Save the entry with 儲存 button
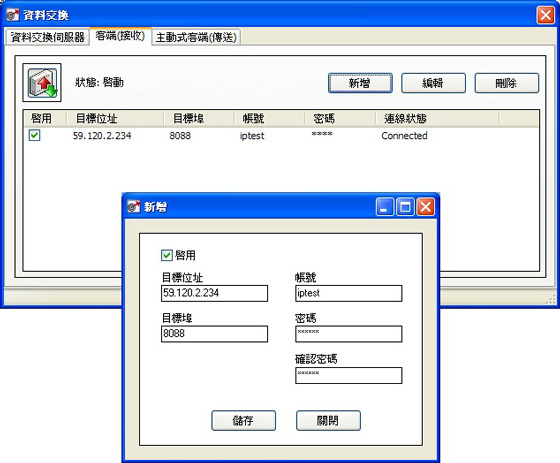 (x=244, y=420)
